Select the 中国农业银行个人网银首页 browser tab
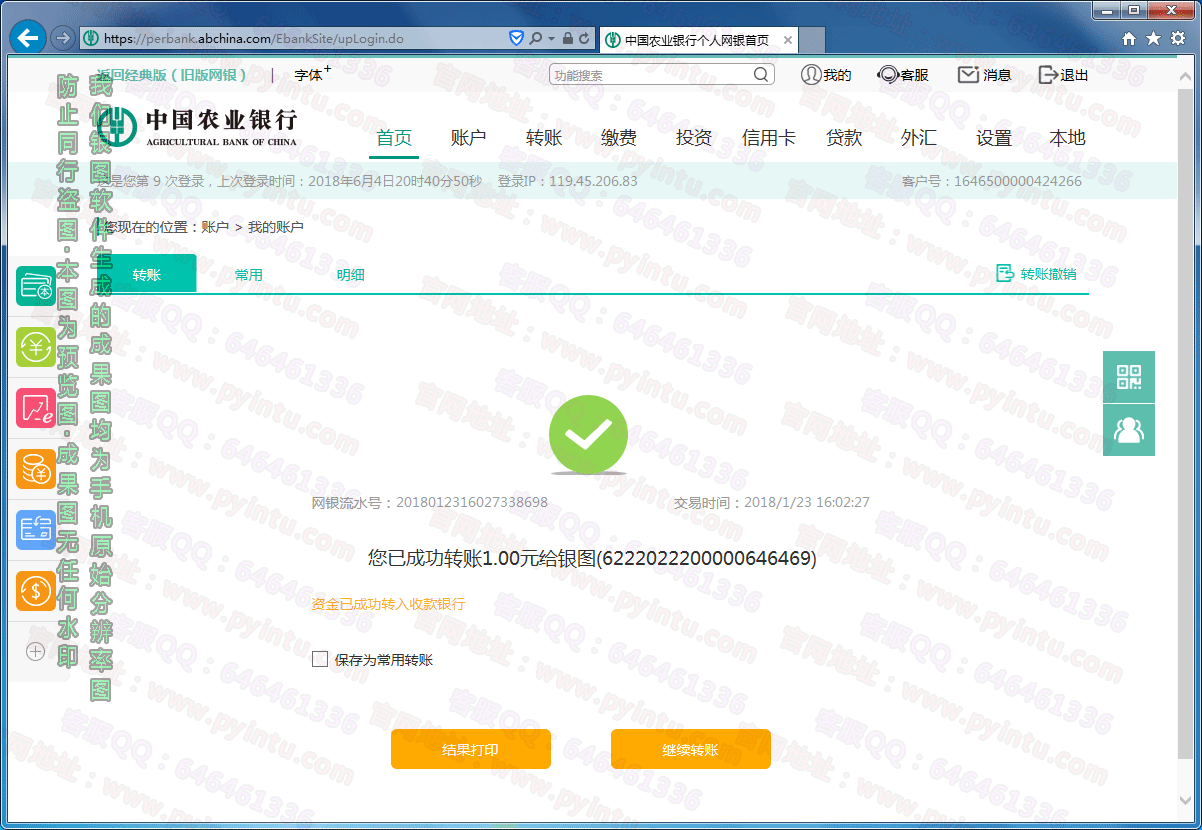Viewport: 1202px width, 830px height. point(699,40)
